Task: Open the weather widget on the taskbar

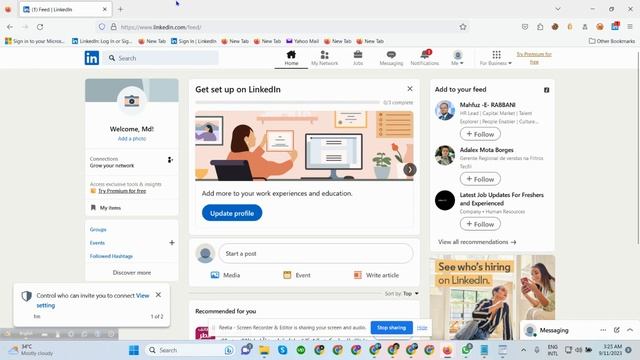Action: pos(32,350)
